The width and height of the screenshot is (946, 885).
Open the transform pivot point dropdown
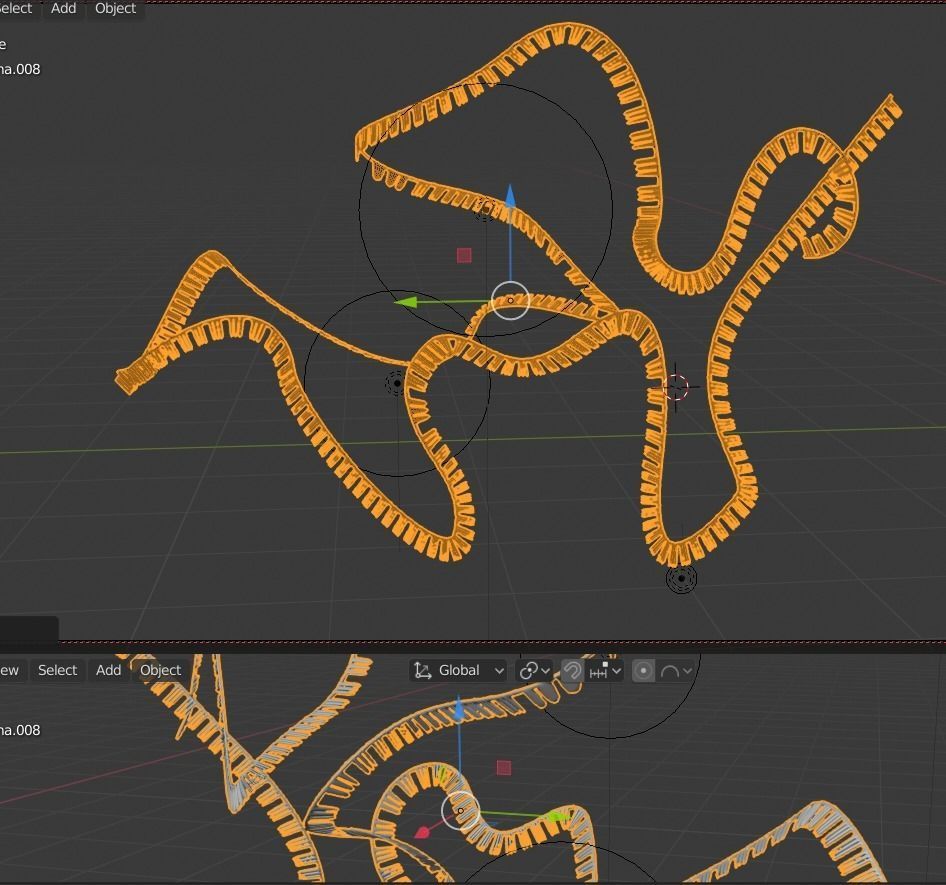point(535,671)
